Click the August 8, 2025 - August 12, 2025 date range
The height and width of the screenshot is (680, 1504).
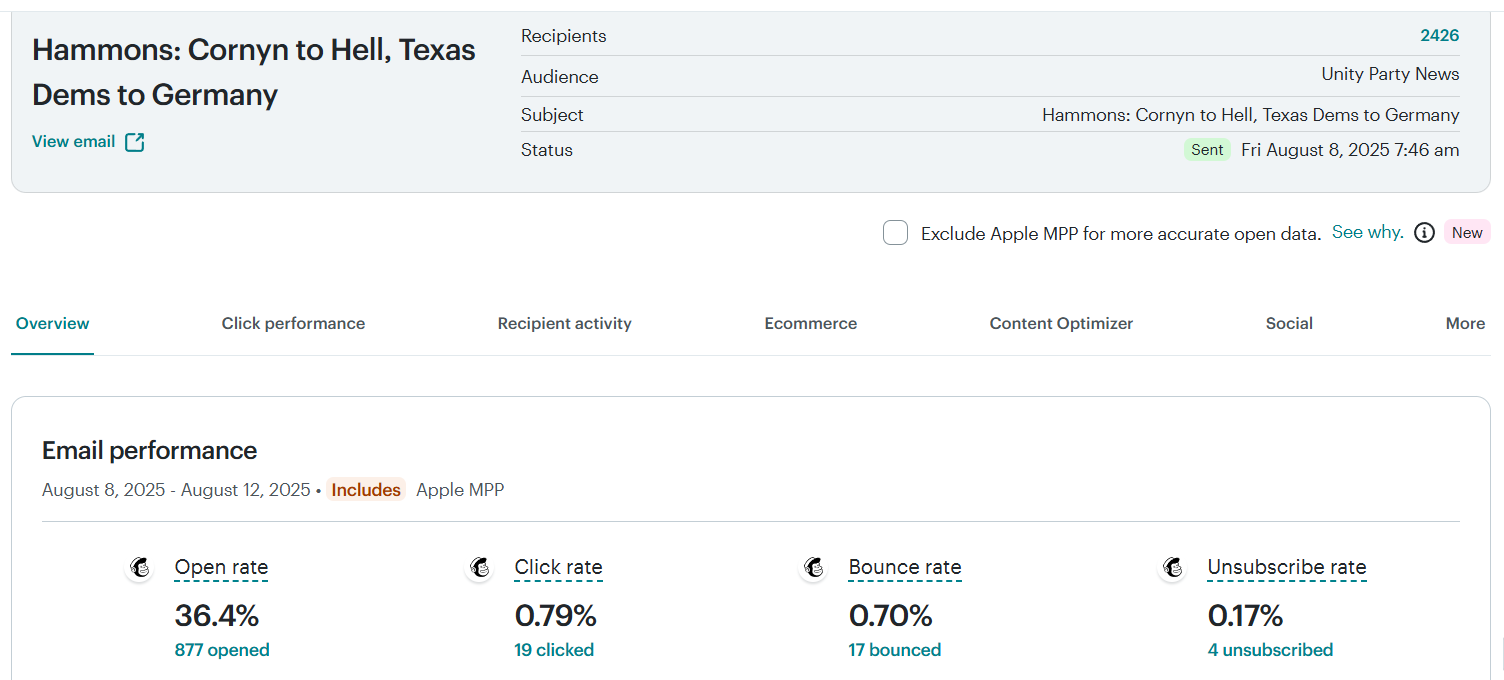coord(176,490)
